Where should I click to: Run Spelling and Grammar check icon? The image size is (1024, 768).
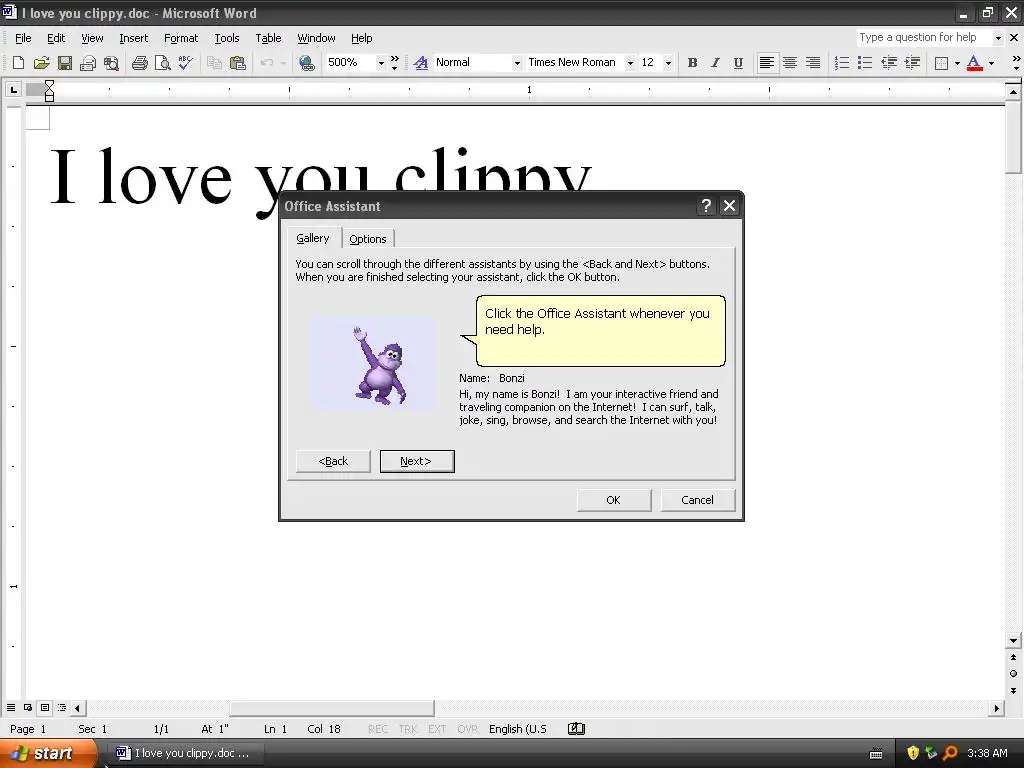click(x=185, y=63)
